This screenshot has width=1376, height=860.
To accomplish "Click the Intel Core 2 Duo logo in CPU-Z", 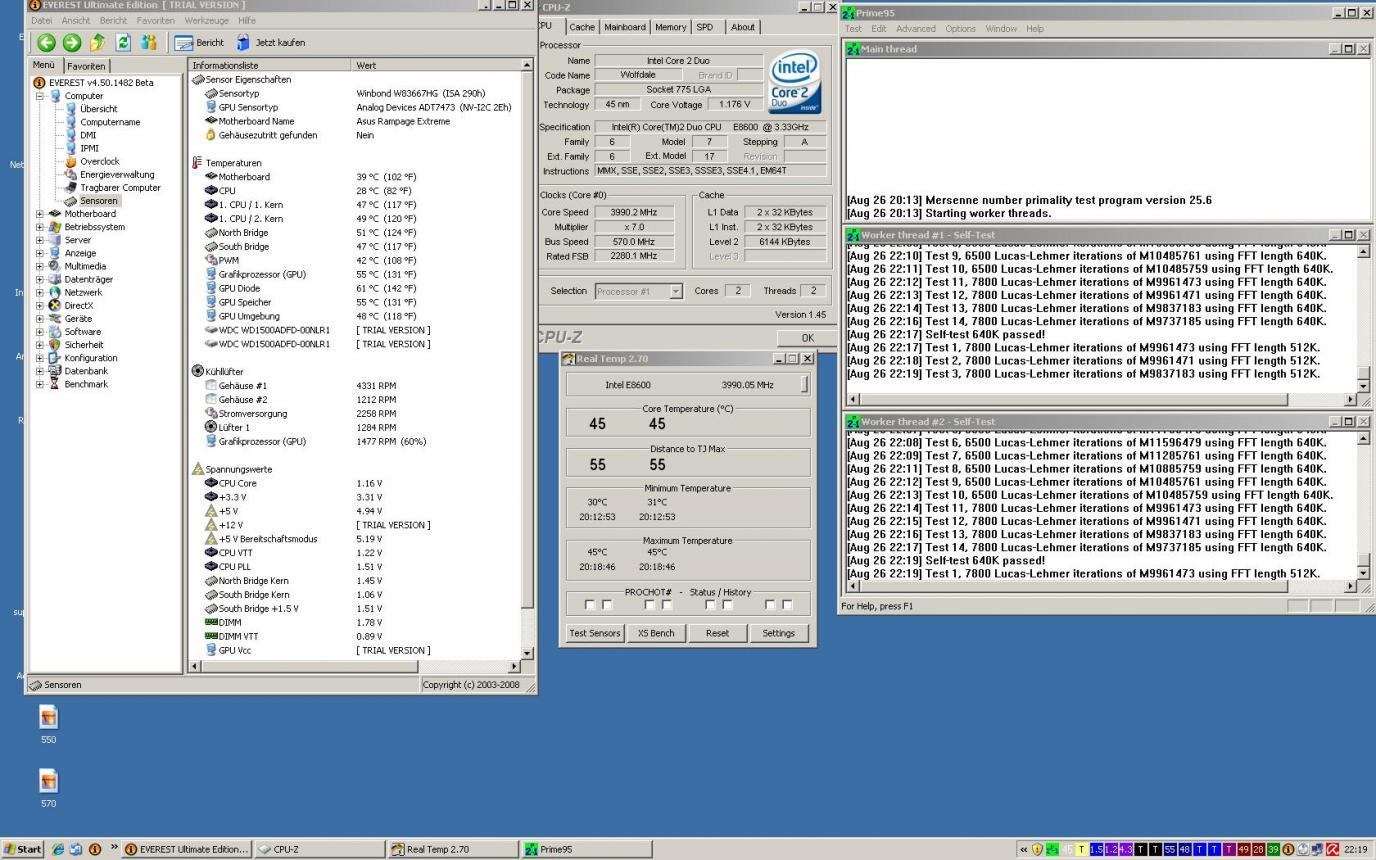I will pyautogui.click(x=795, y=82).
